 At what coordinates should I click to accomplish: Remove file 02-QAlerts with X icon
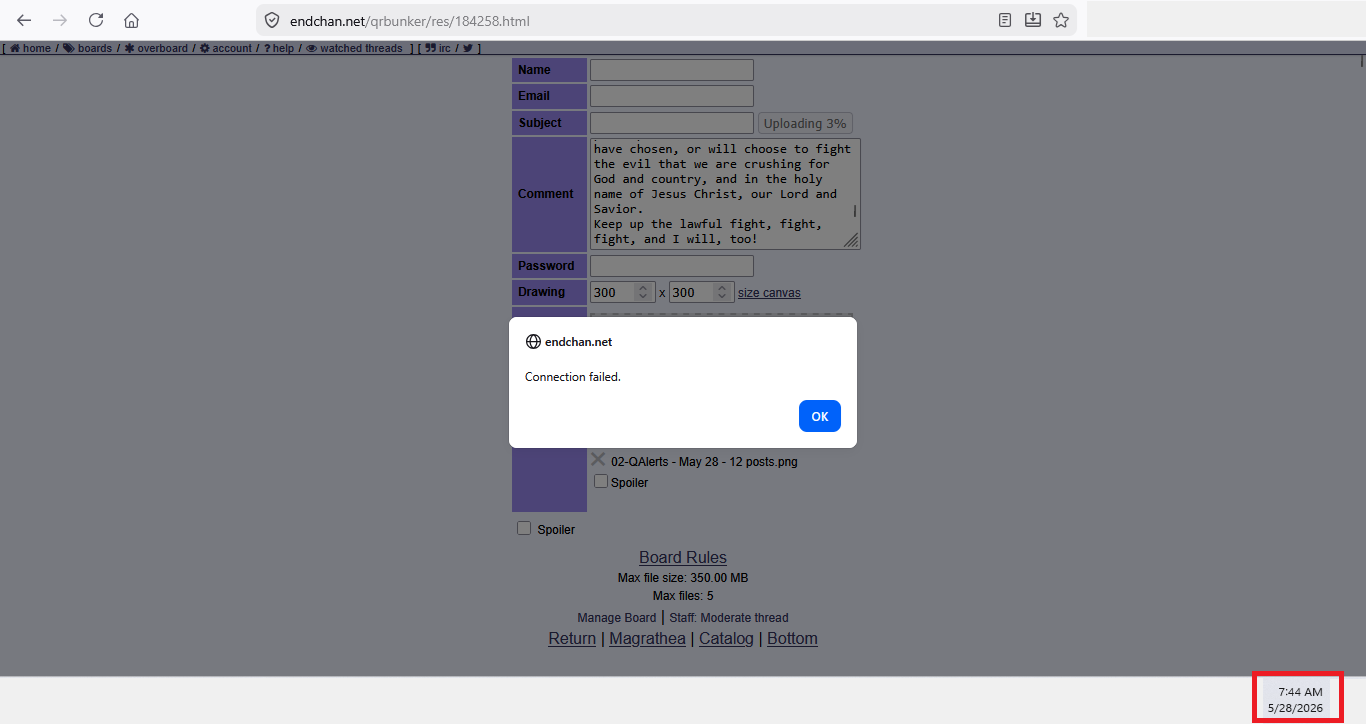point(598,459)
